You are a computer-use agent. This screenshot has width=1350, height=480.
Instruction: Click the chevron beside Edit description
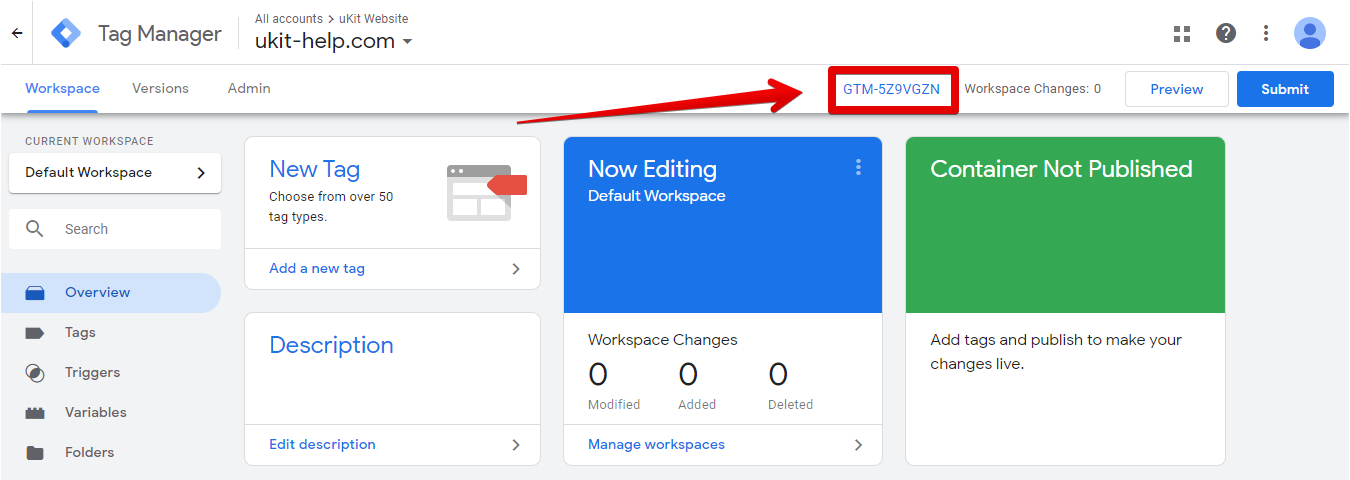(516, 445)
